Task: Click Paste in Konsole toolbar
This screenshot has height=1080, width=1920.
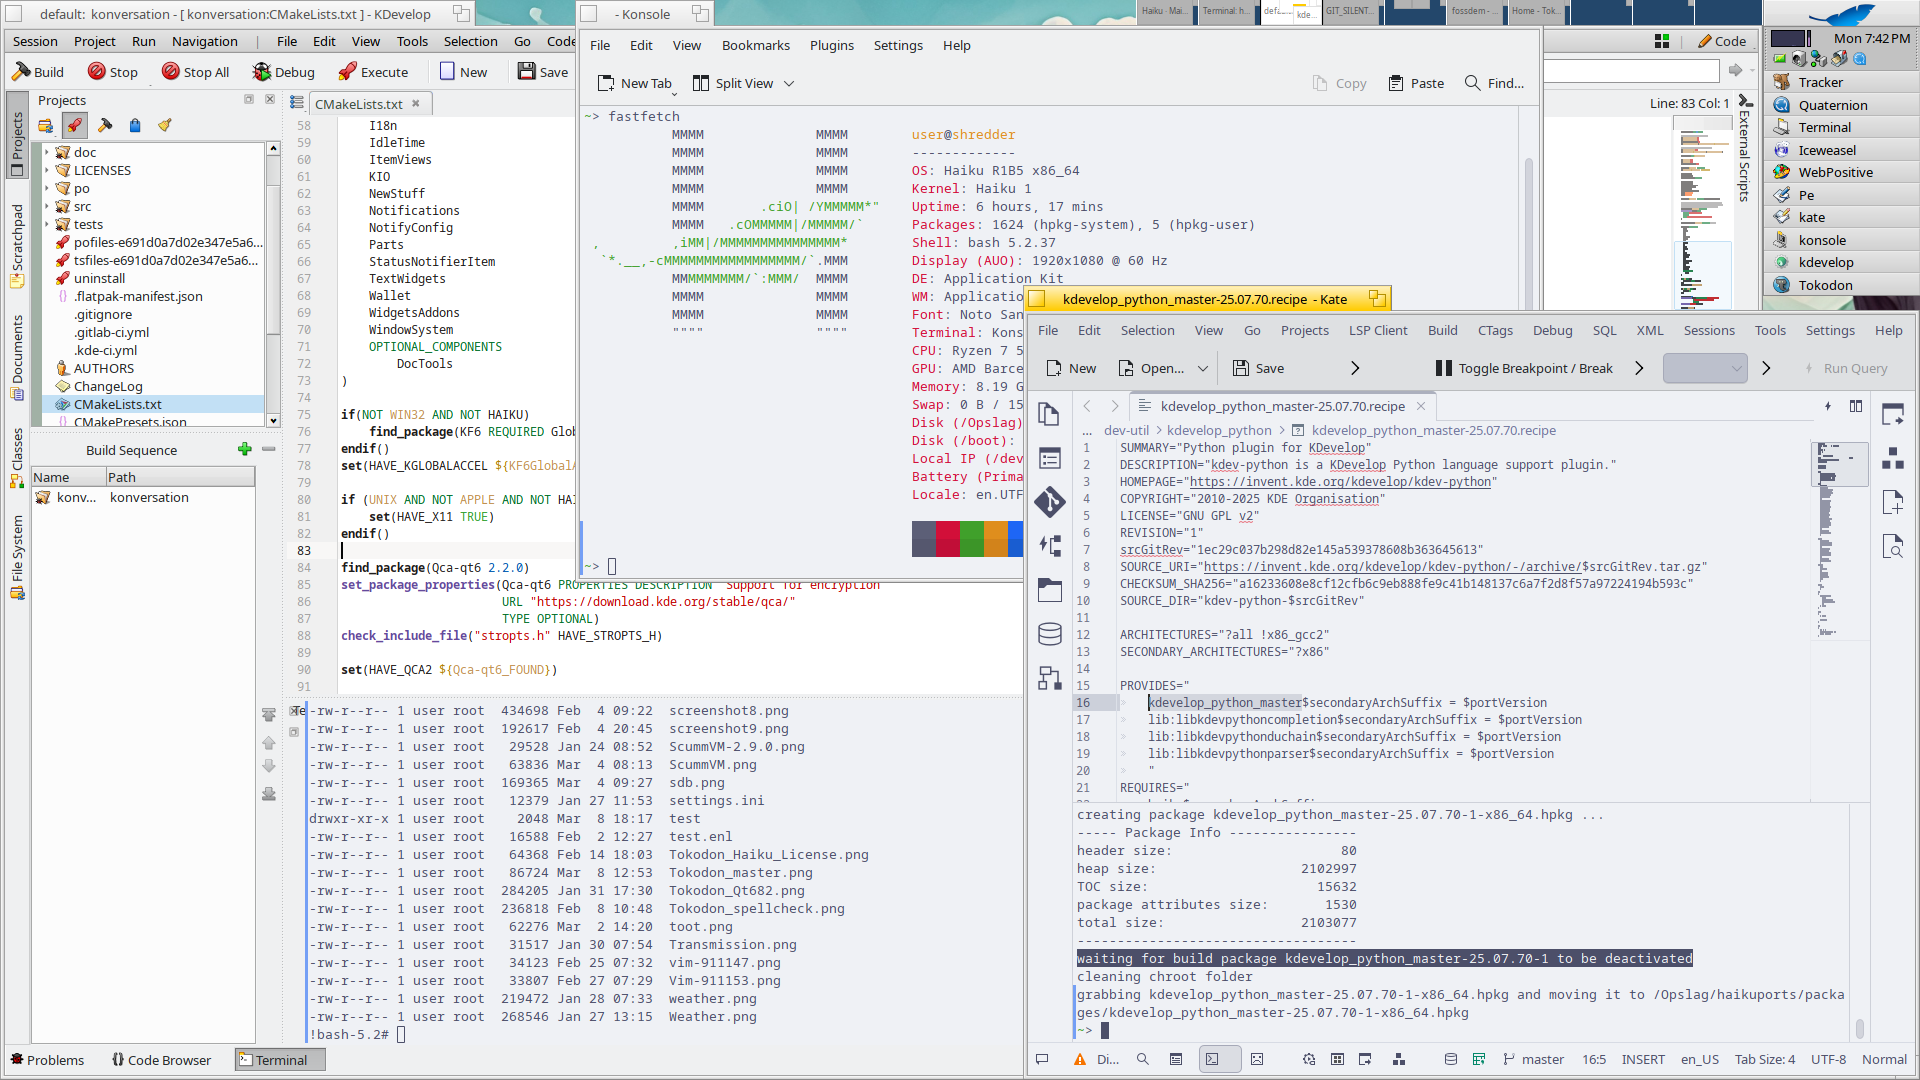Action: click(1416, 83)
